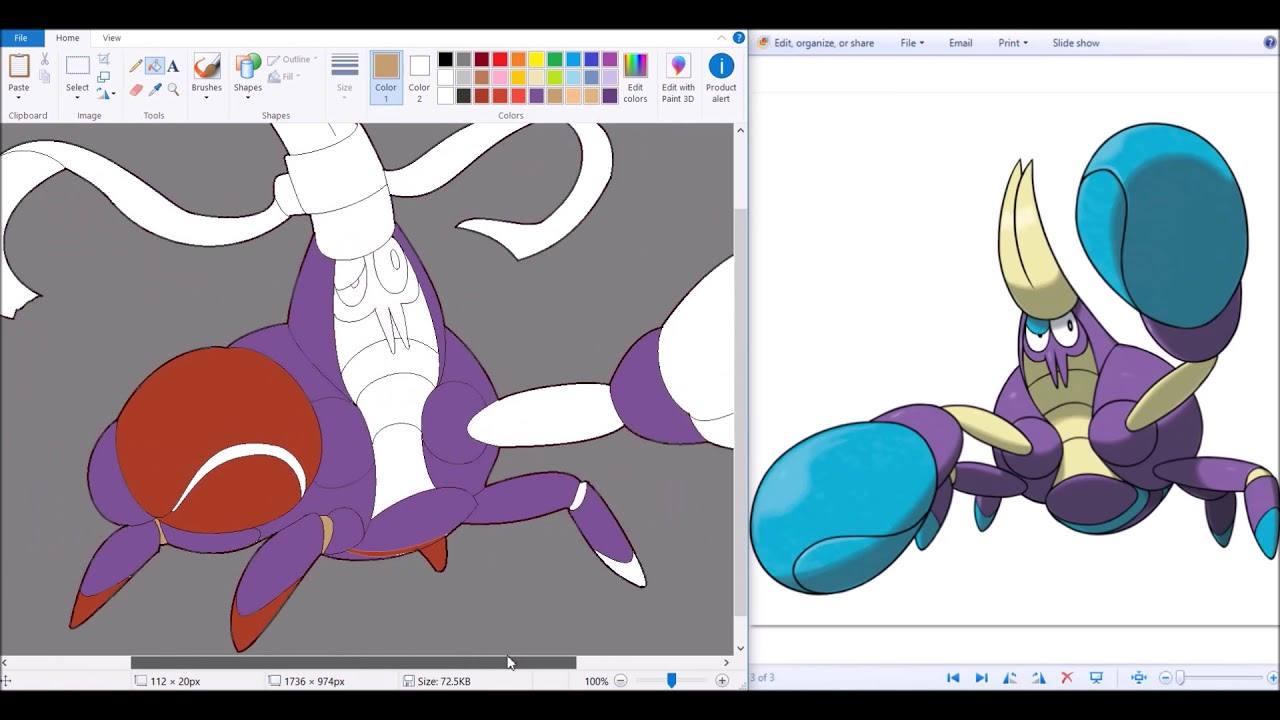Image resolution: width=1280 pixels, height=720 pixels.
Task: Click Paint help question mark icon
Action: tap(739, 38)
